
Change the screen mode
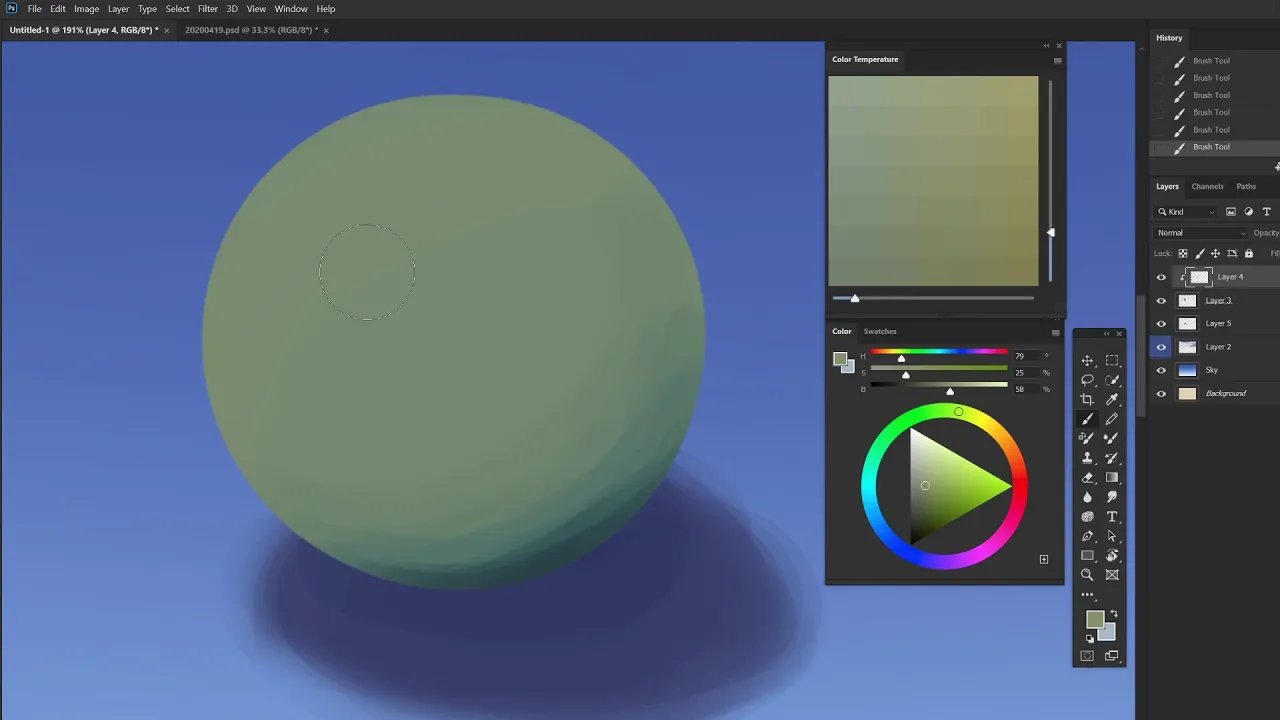coord(1112,656)
